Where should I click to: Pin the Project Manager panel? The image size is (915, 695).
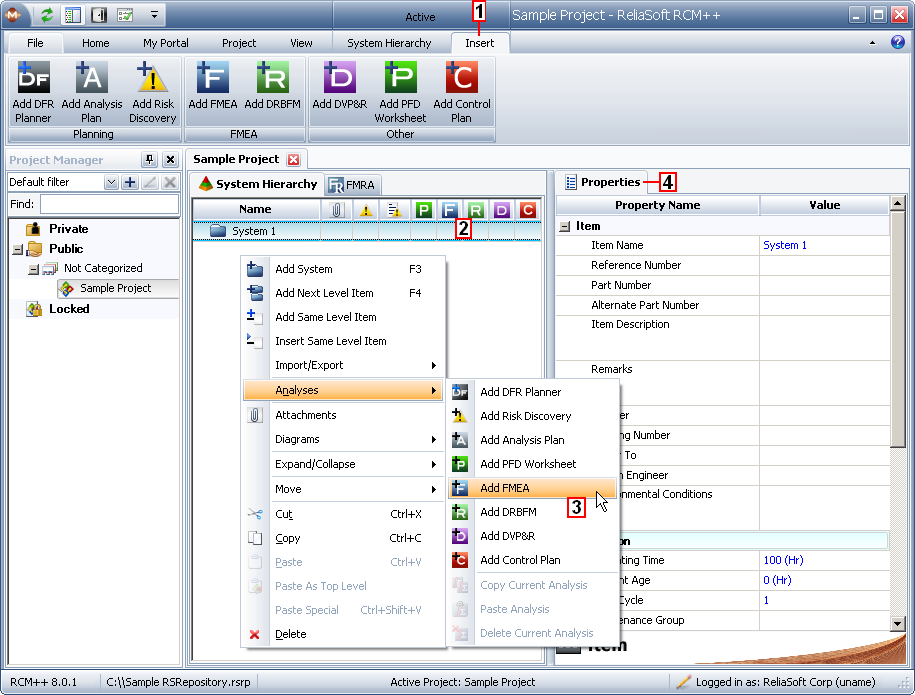point(150,160)
